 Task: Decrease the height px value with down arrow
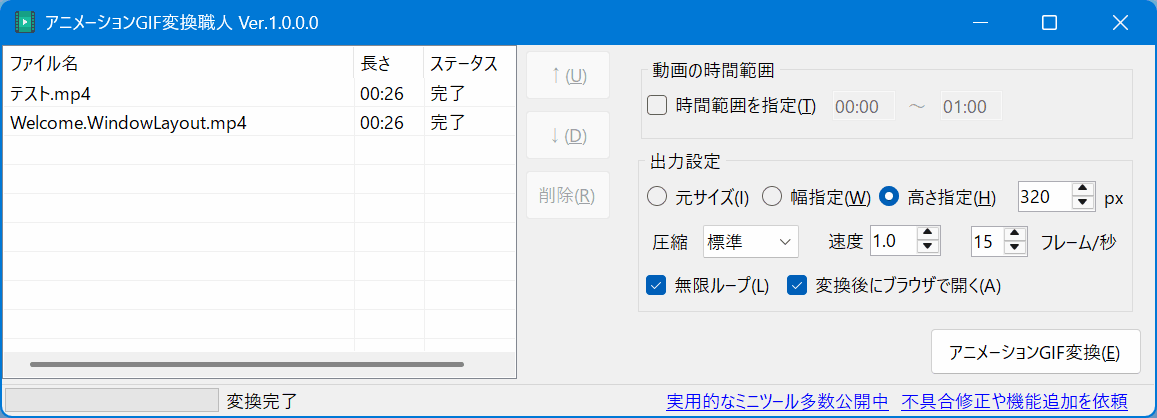(x=1081, y=203)
